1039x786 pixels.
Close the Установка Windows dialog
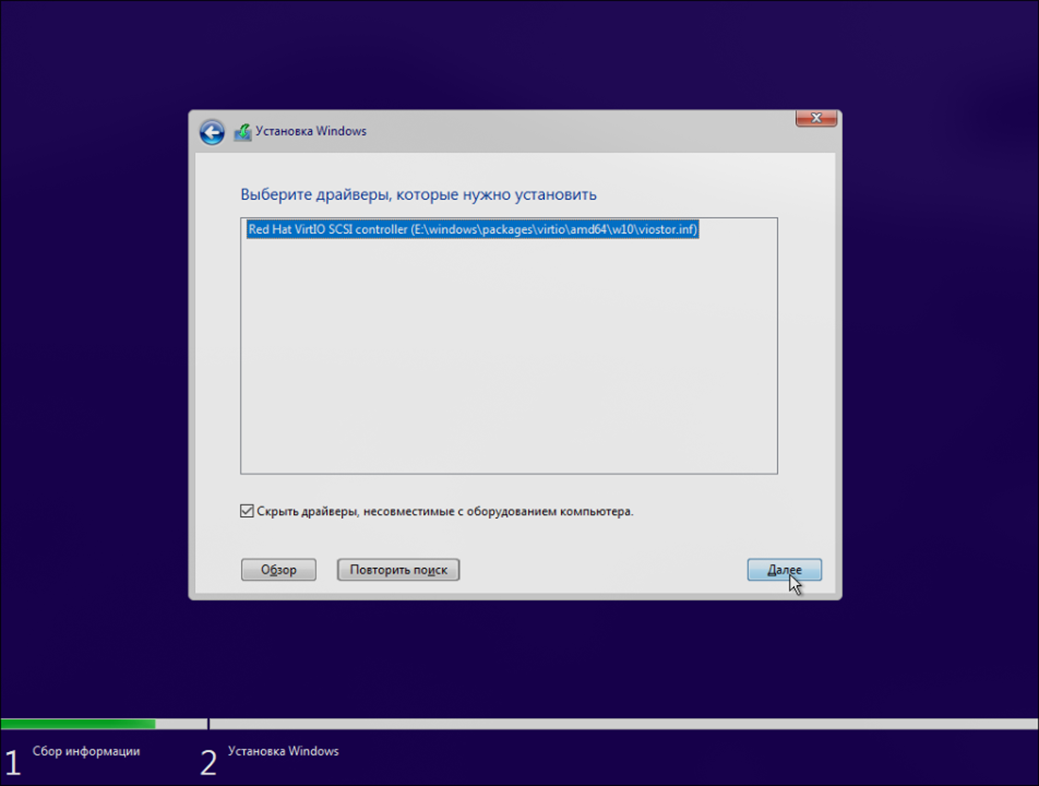[x=816, y=118]
